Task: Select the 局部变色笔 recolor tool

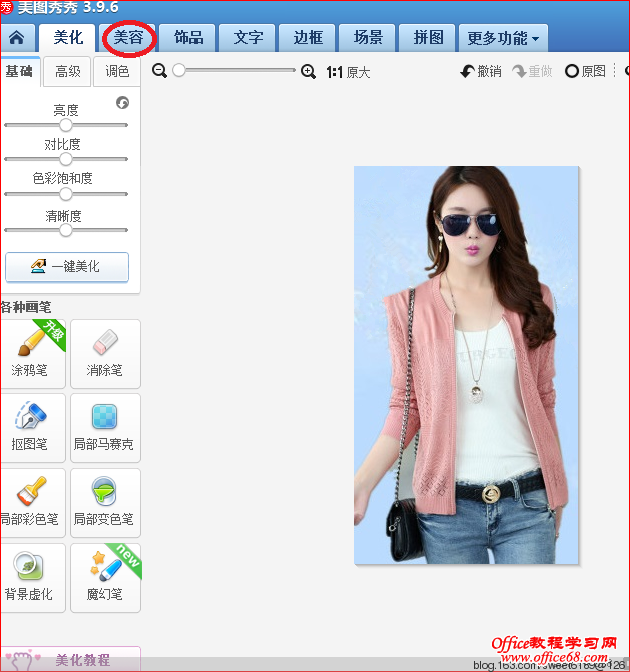Action: tap(105, 503)
